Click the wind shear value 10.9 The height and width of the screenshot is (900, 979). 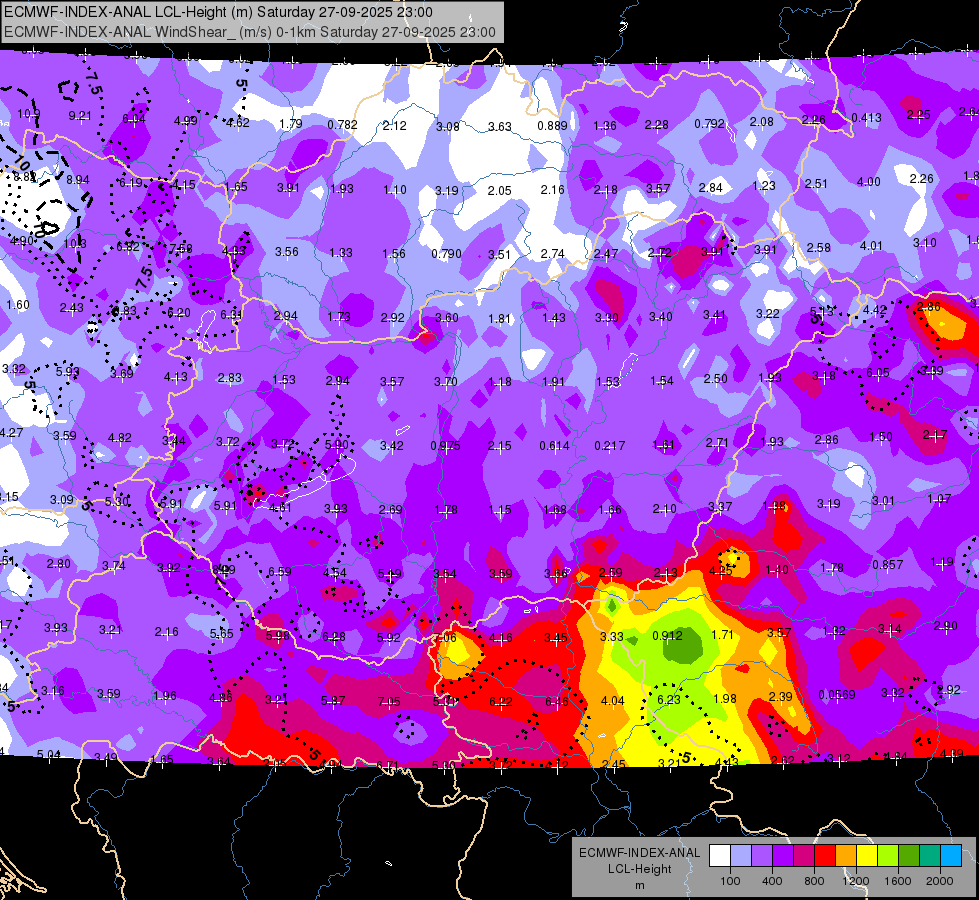click(29, 114)
